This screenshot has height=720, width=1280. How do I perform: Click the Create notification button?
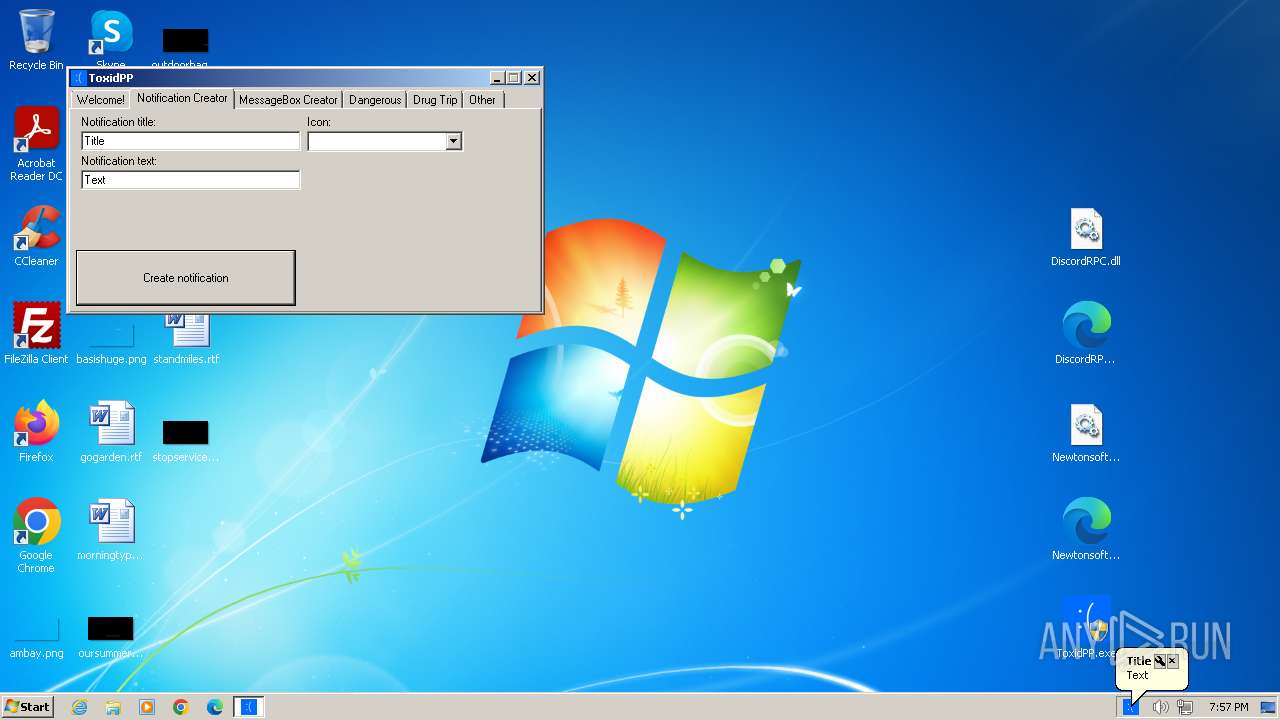pos(186,278)
